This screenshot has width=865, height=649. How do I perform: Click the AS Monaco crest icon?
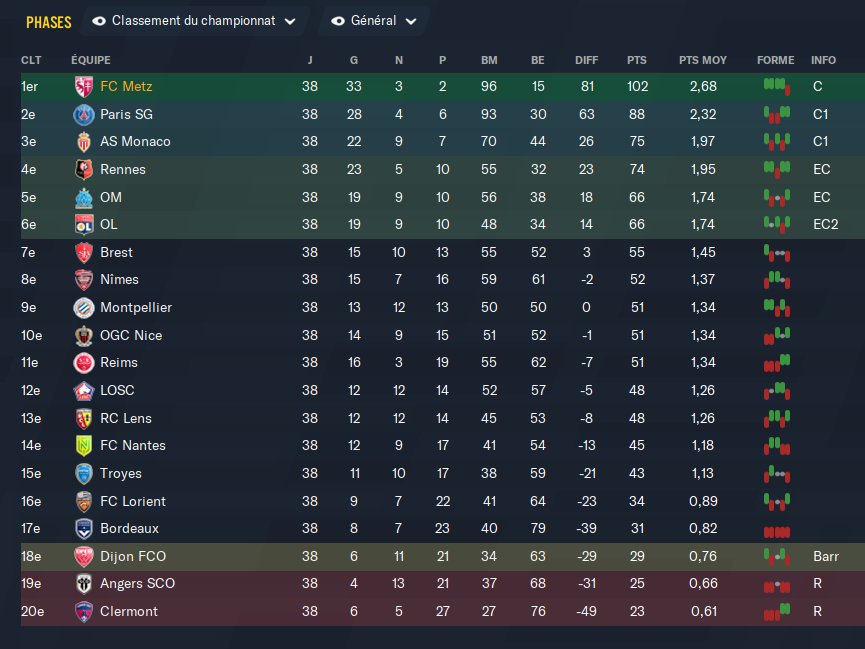[83, 142]
